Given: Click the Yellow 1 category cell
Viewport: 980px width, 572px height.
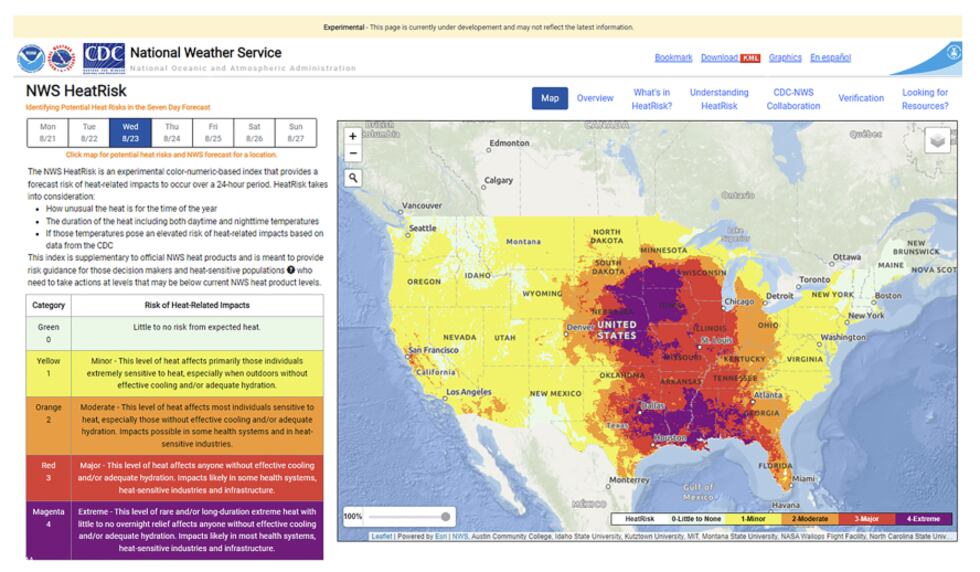Looking at the screenshot, I should tap(48, 373).
